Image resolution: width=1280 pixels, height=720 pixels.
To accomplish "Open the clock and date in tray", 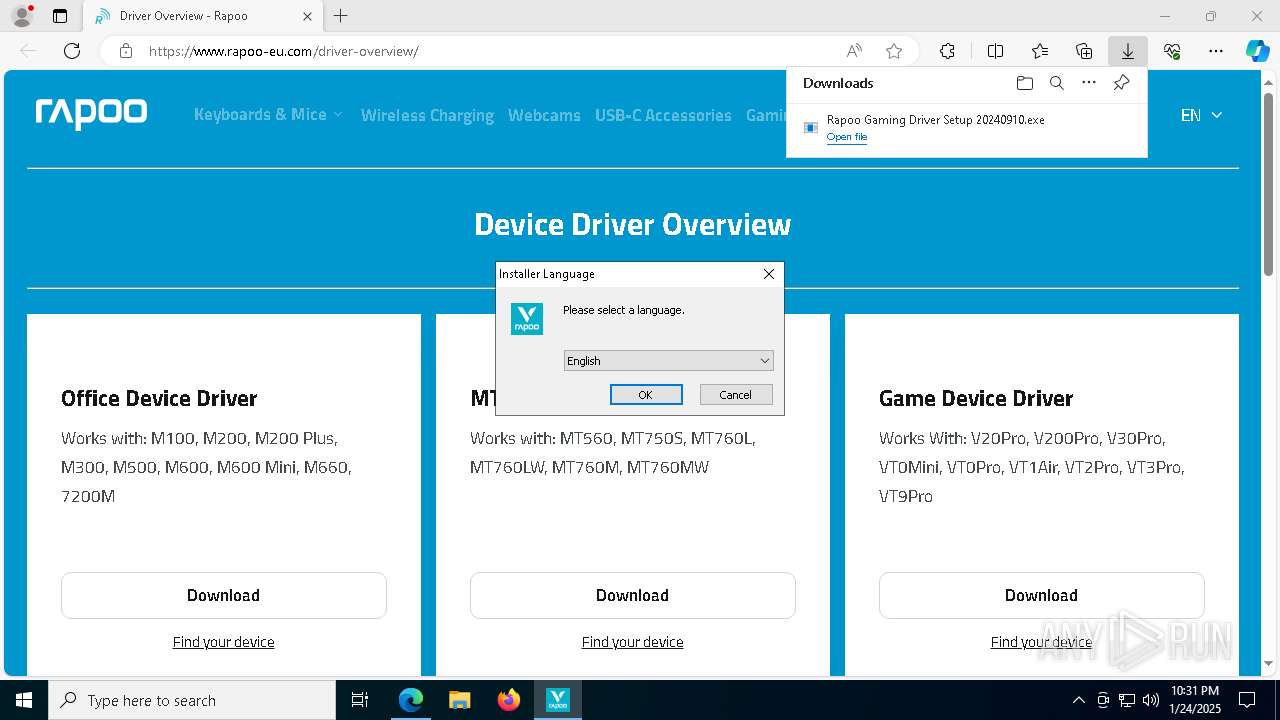I will 1195,700.
